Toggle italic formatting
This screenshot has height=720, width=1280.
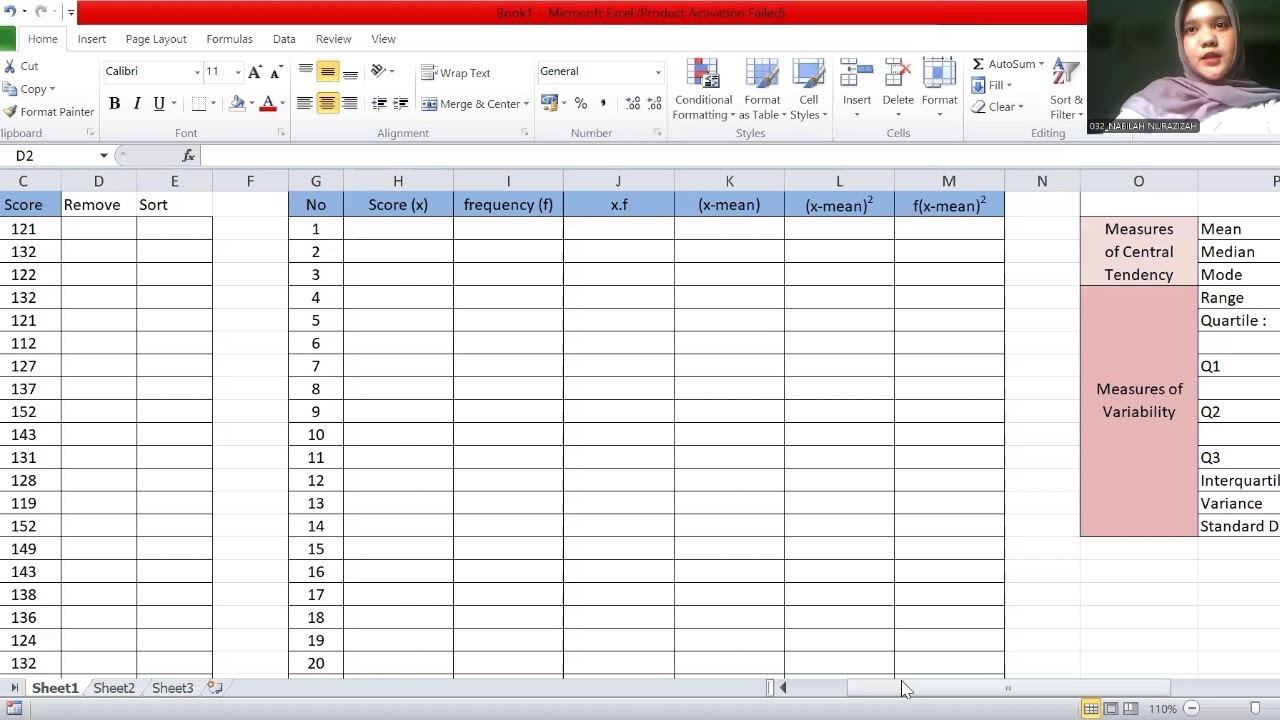[x=137, y=103]
